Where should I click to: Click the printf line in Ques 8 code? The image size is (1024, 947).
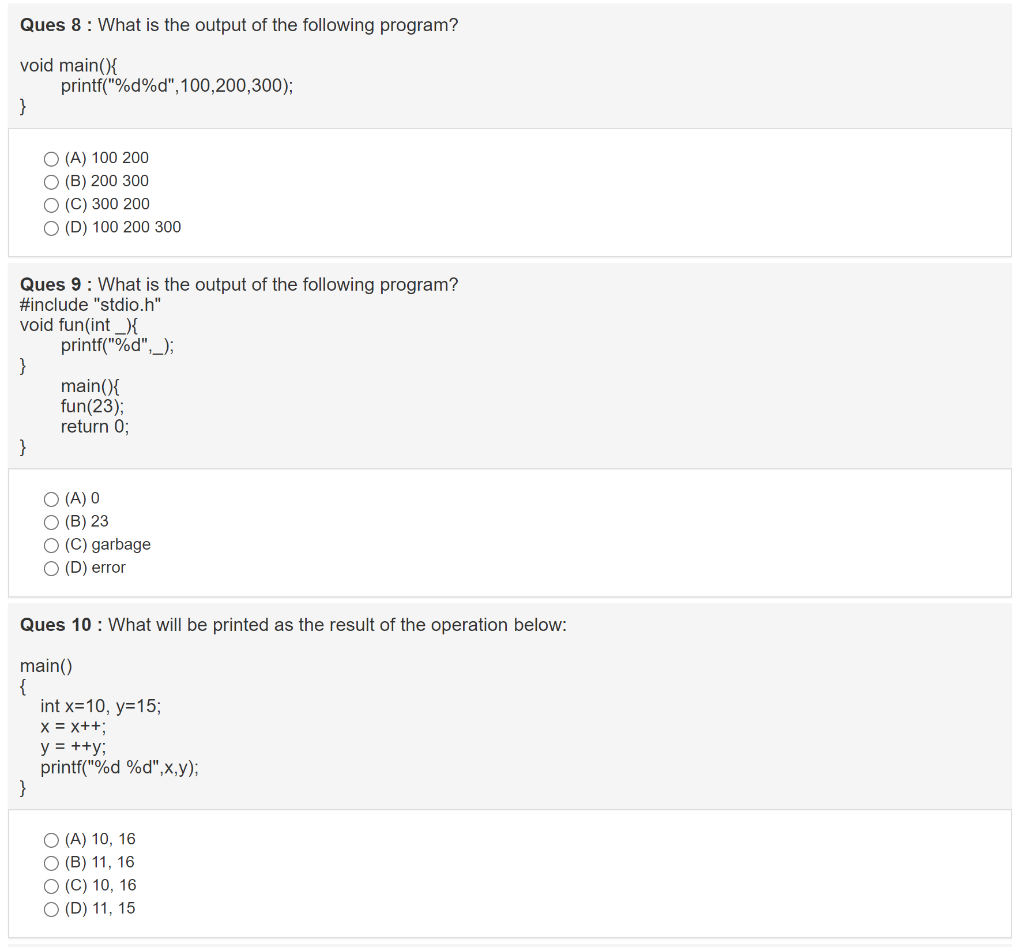(175, 85)
